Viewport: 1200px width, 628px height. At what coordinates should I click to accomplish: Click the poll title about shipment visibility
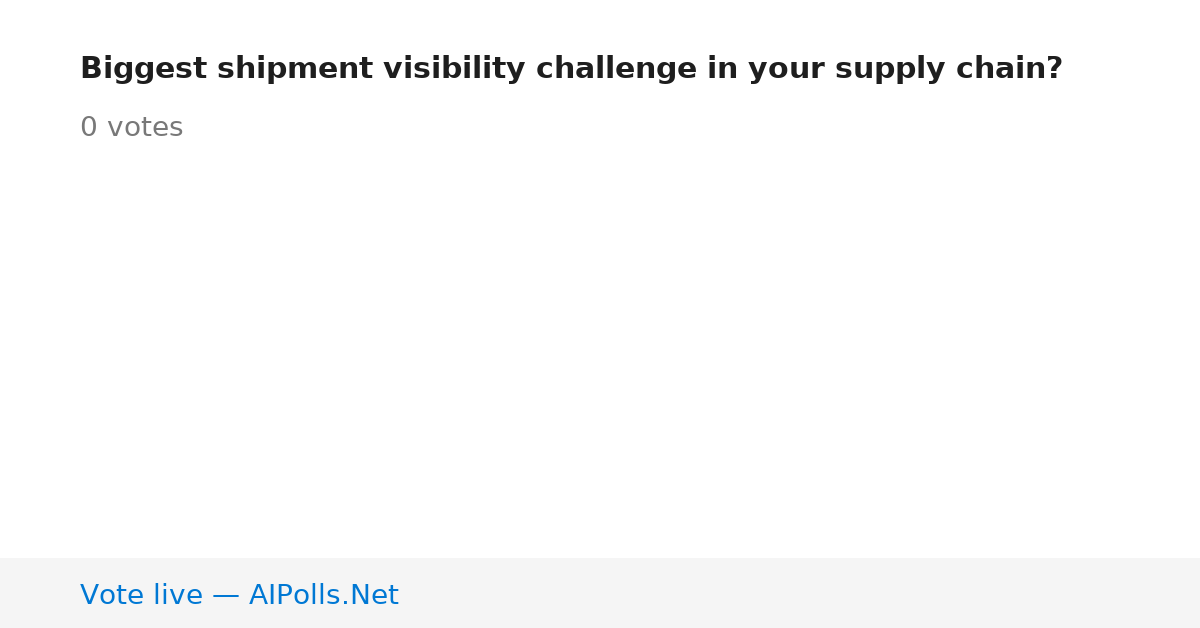click(x=571, y=69)
